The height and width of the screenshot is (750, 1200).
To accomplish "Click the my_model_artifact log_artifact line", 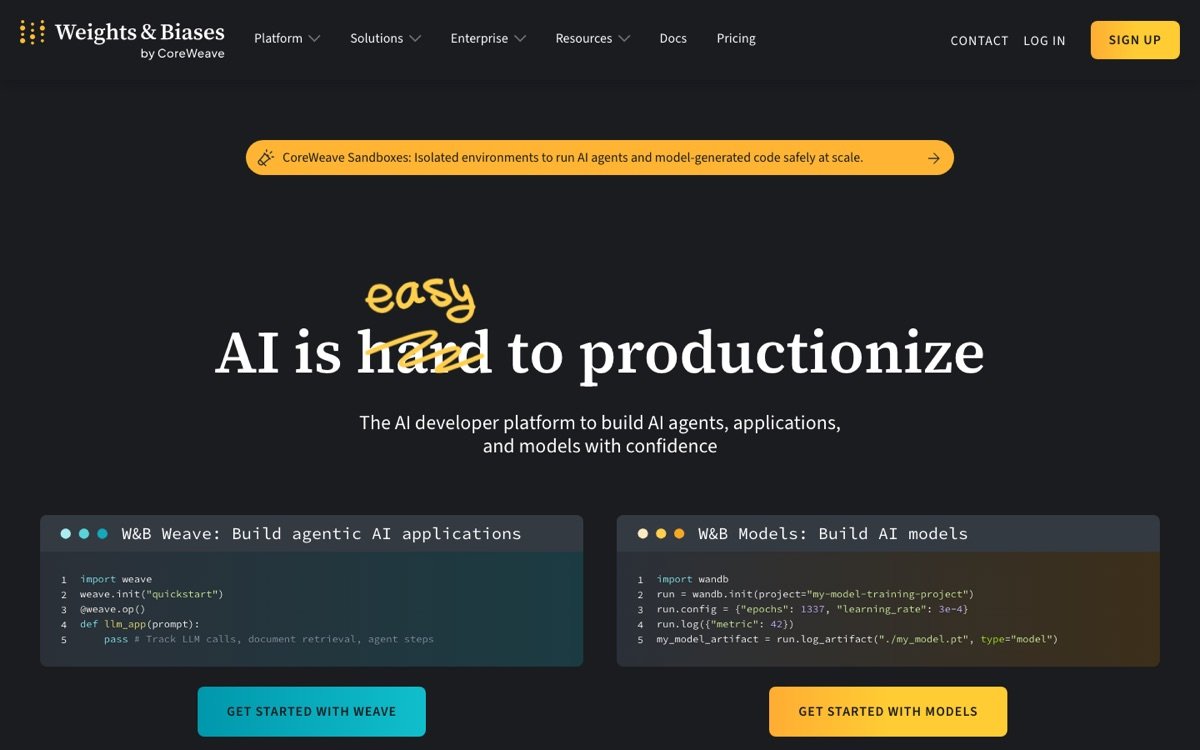I will [x=857, y=639].
